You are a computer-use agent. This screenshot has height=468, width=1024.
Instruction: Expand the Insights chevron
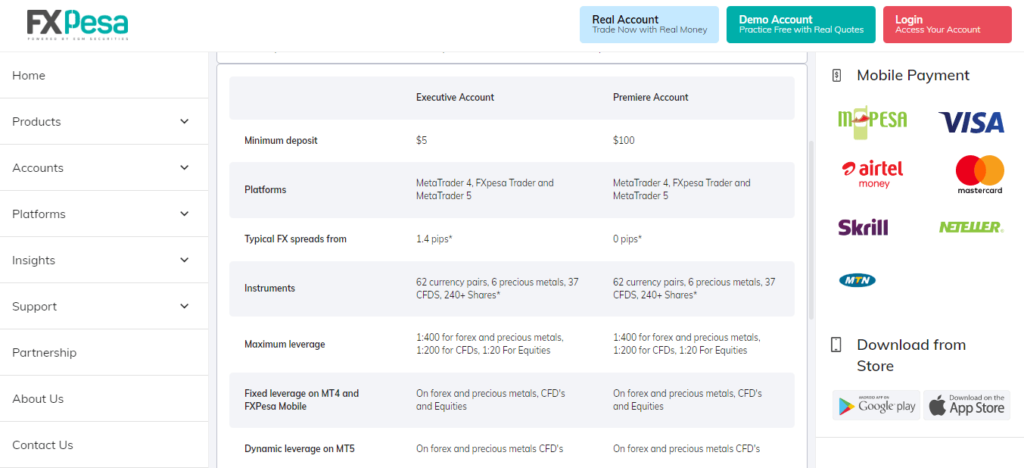184,260
